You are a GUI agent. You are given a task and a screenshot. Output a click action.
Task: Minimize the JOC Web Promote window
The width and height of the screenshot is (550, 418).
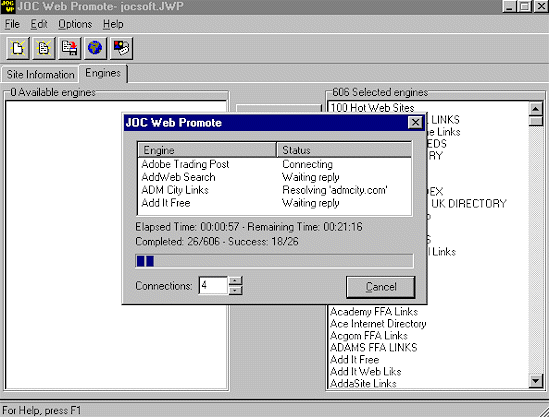509,6
